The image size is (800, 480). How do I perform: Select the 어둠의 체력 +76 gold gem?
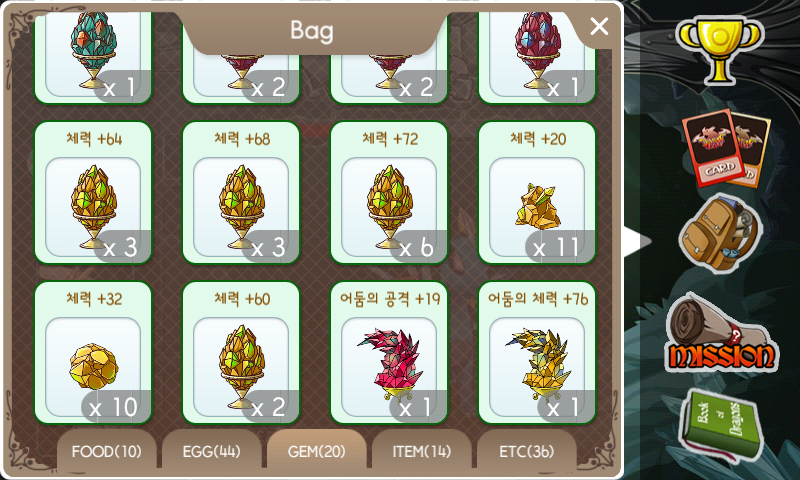[x=537, y=353]
